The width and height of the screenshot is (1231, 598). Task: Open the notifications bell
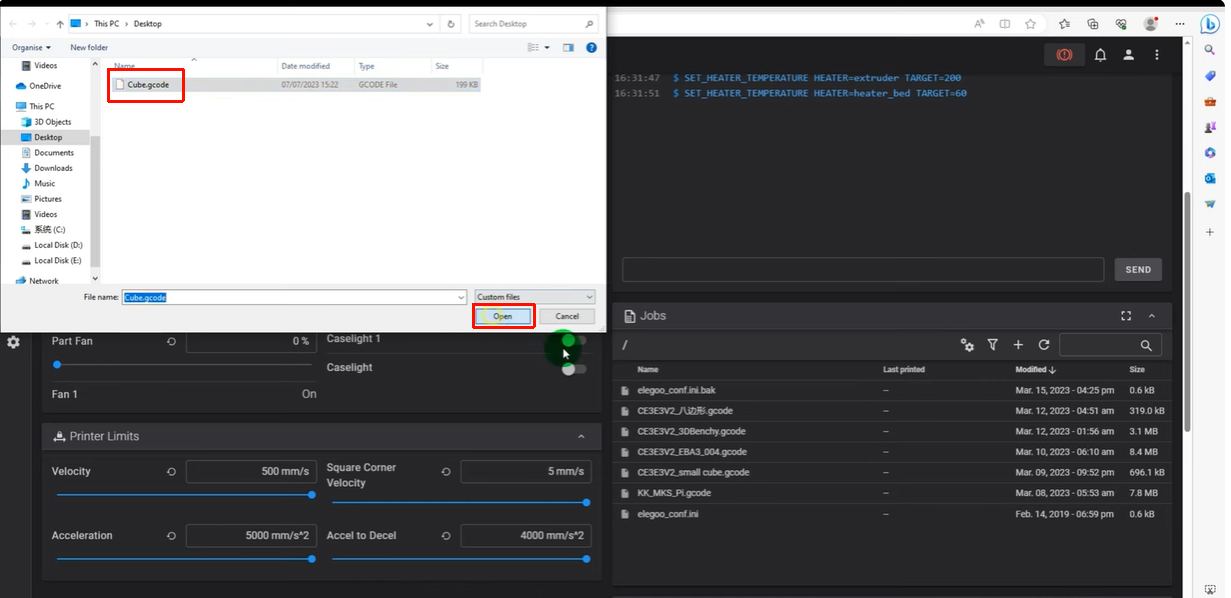pyautogui.click(x=1100, y=55)
